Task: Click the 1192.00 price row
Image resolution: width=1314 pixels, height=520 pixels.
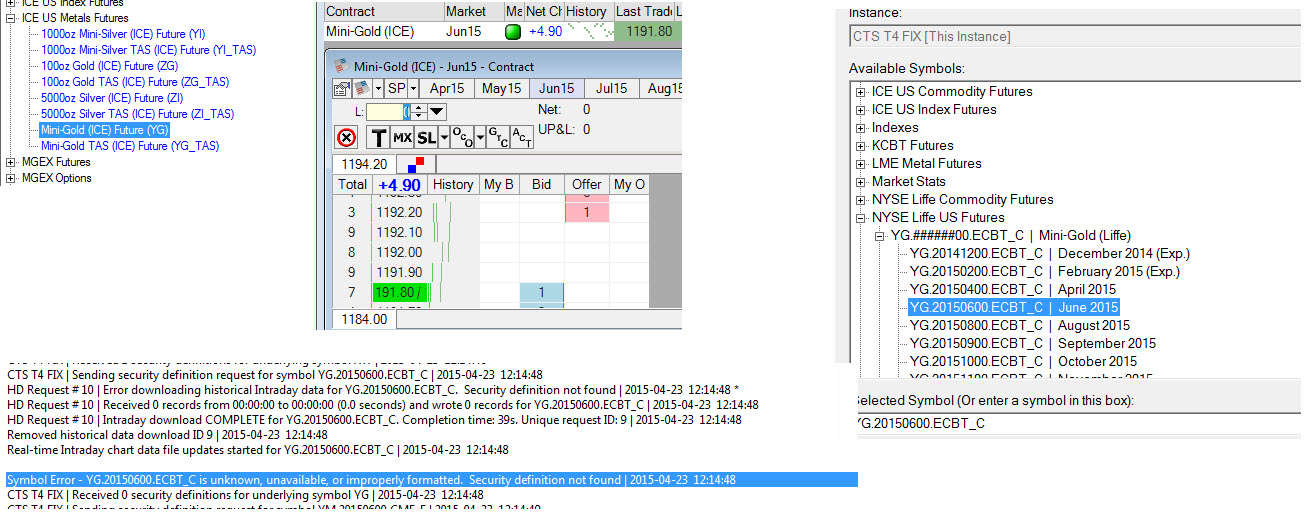Action: [399, 252]
